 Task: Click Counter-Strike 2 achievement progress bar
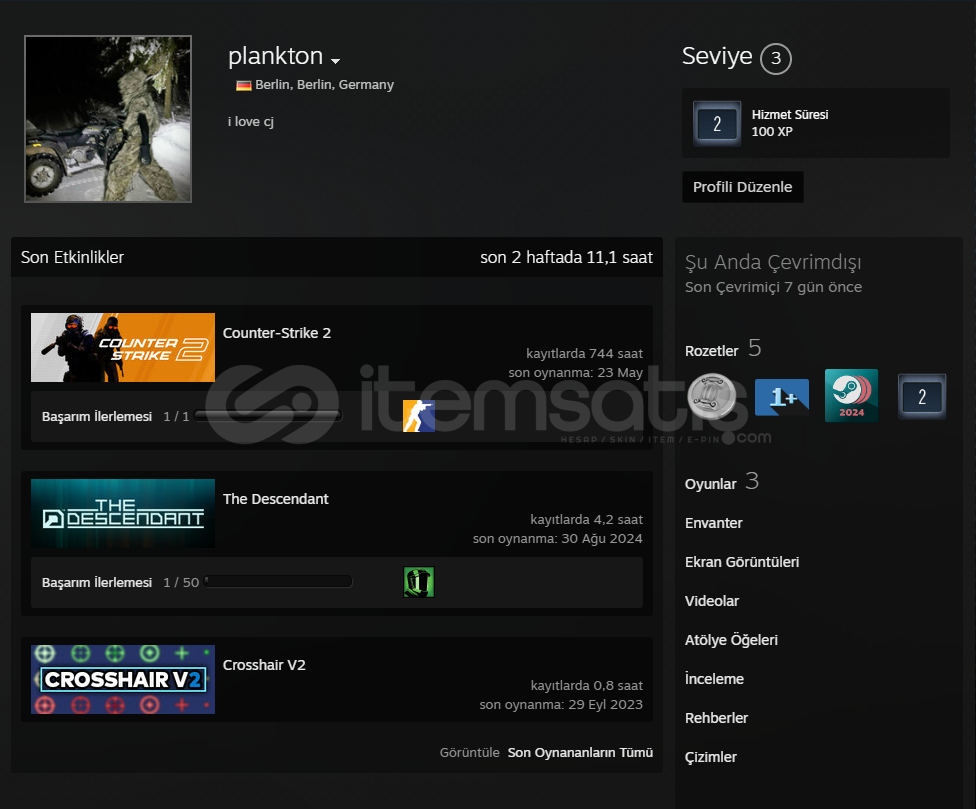tap(268, 416)
